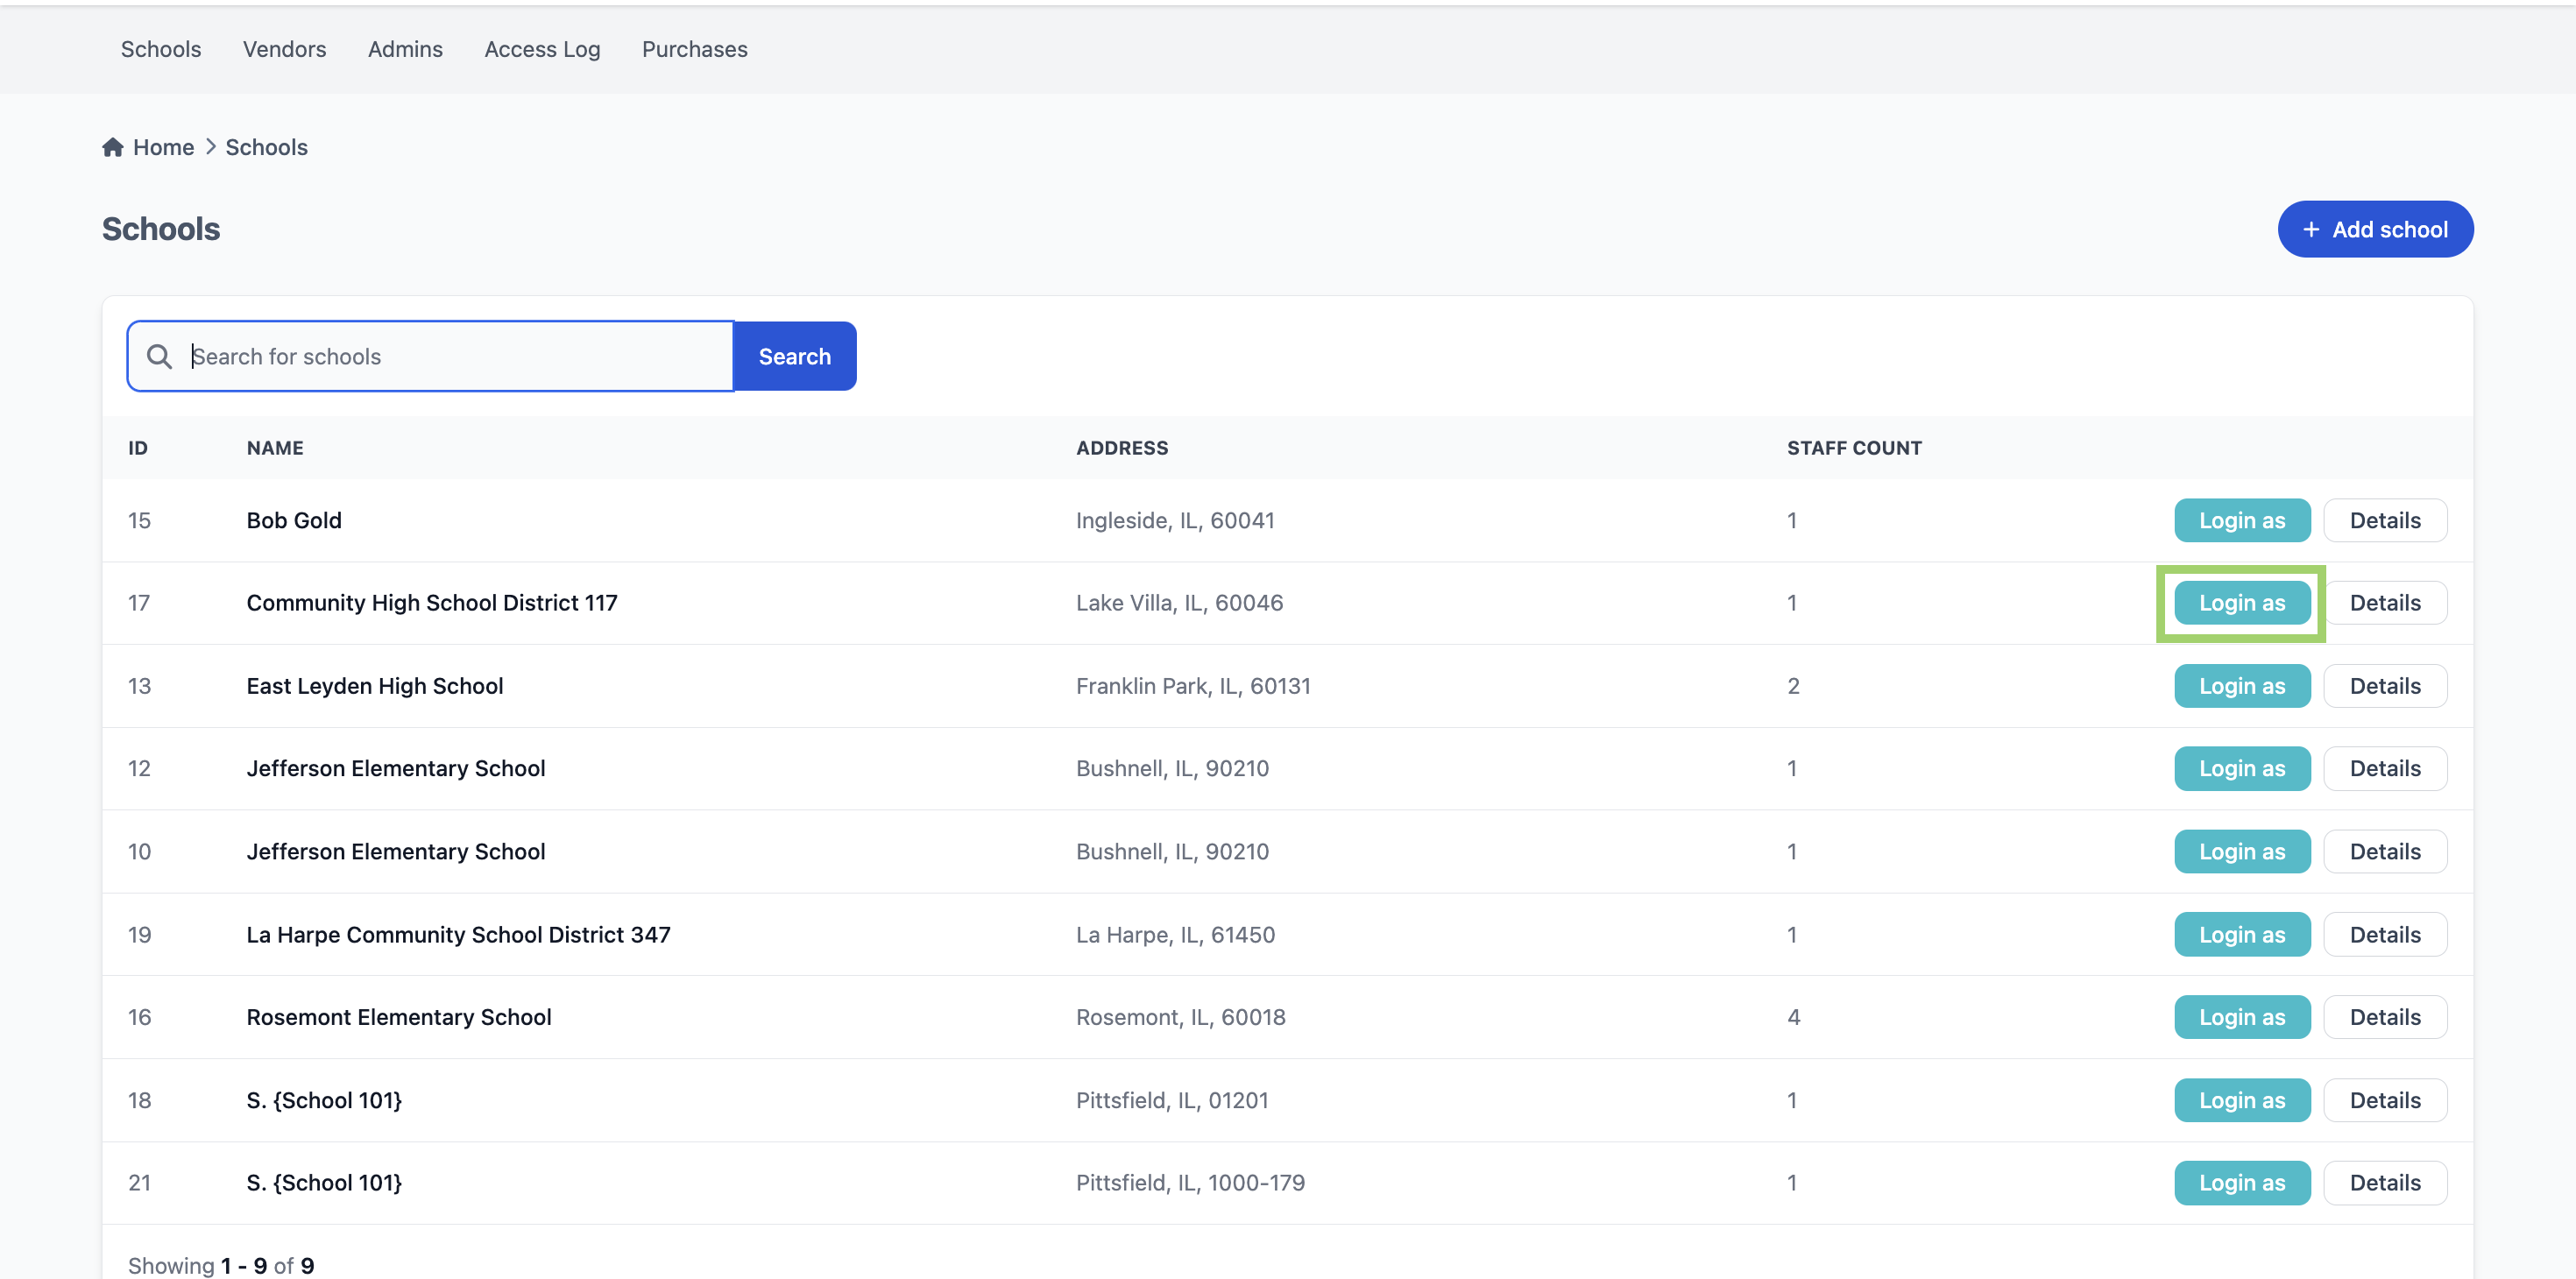Login as Community High School District 117

click(x=2241, y=603)
